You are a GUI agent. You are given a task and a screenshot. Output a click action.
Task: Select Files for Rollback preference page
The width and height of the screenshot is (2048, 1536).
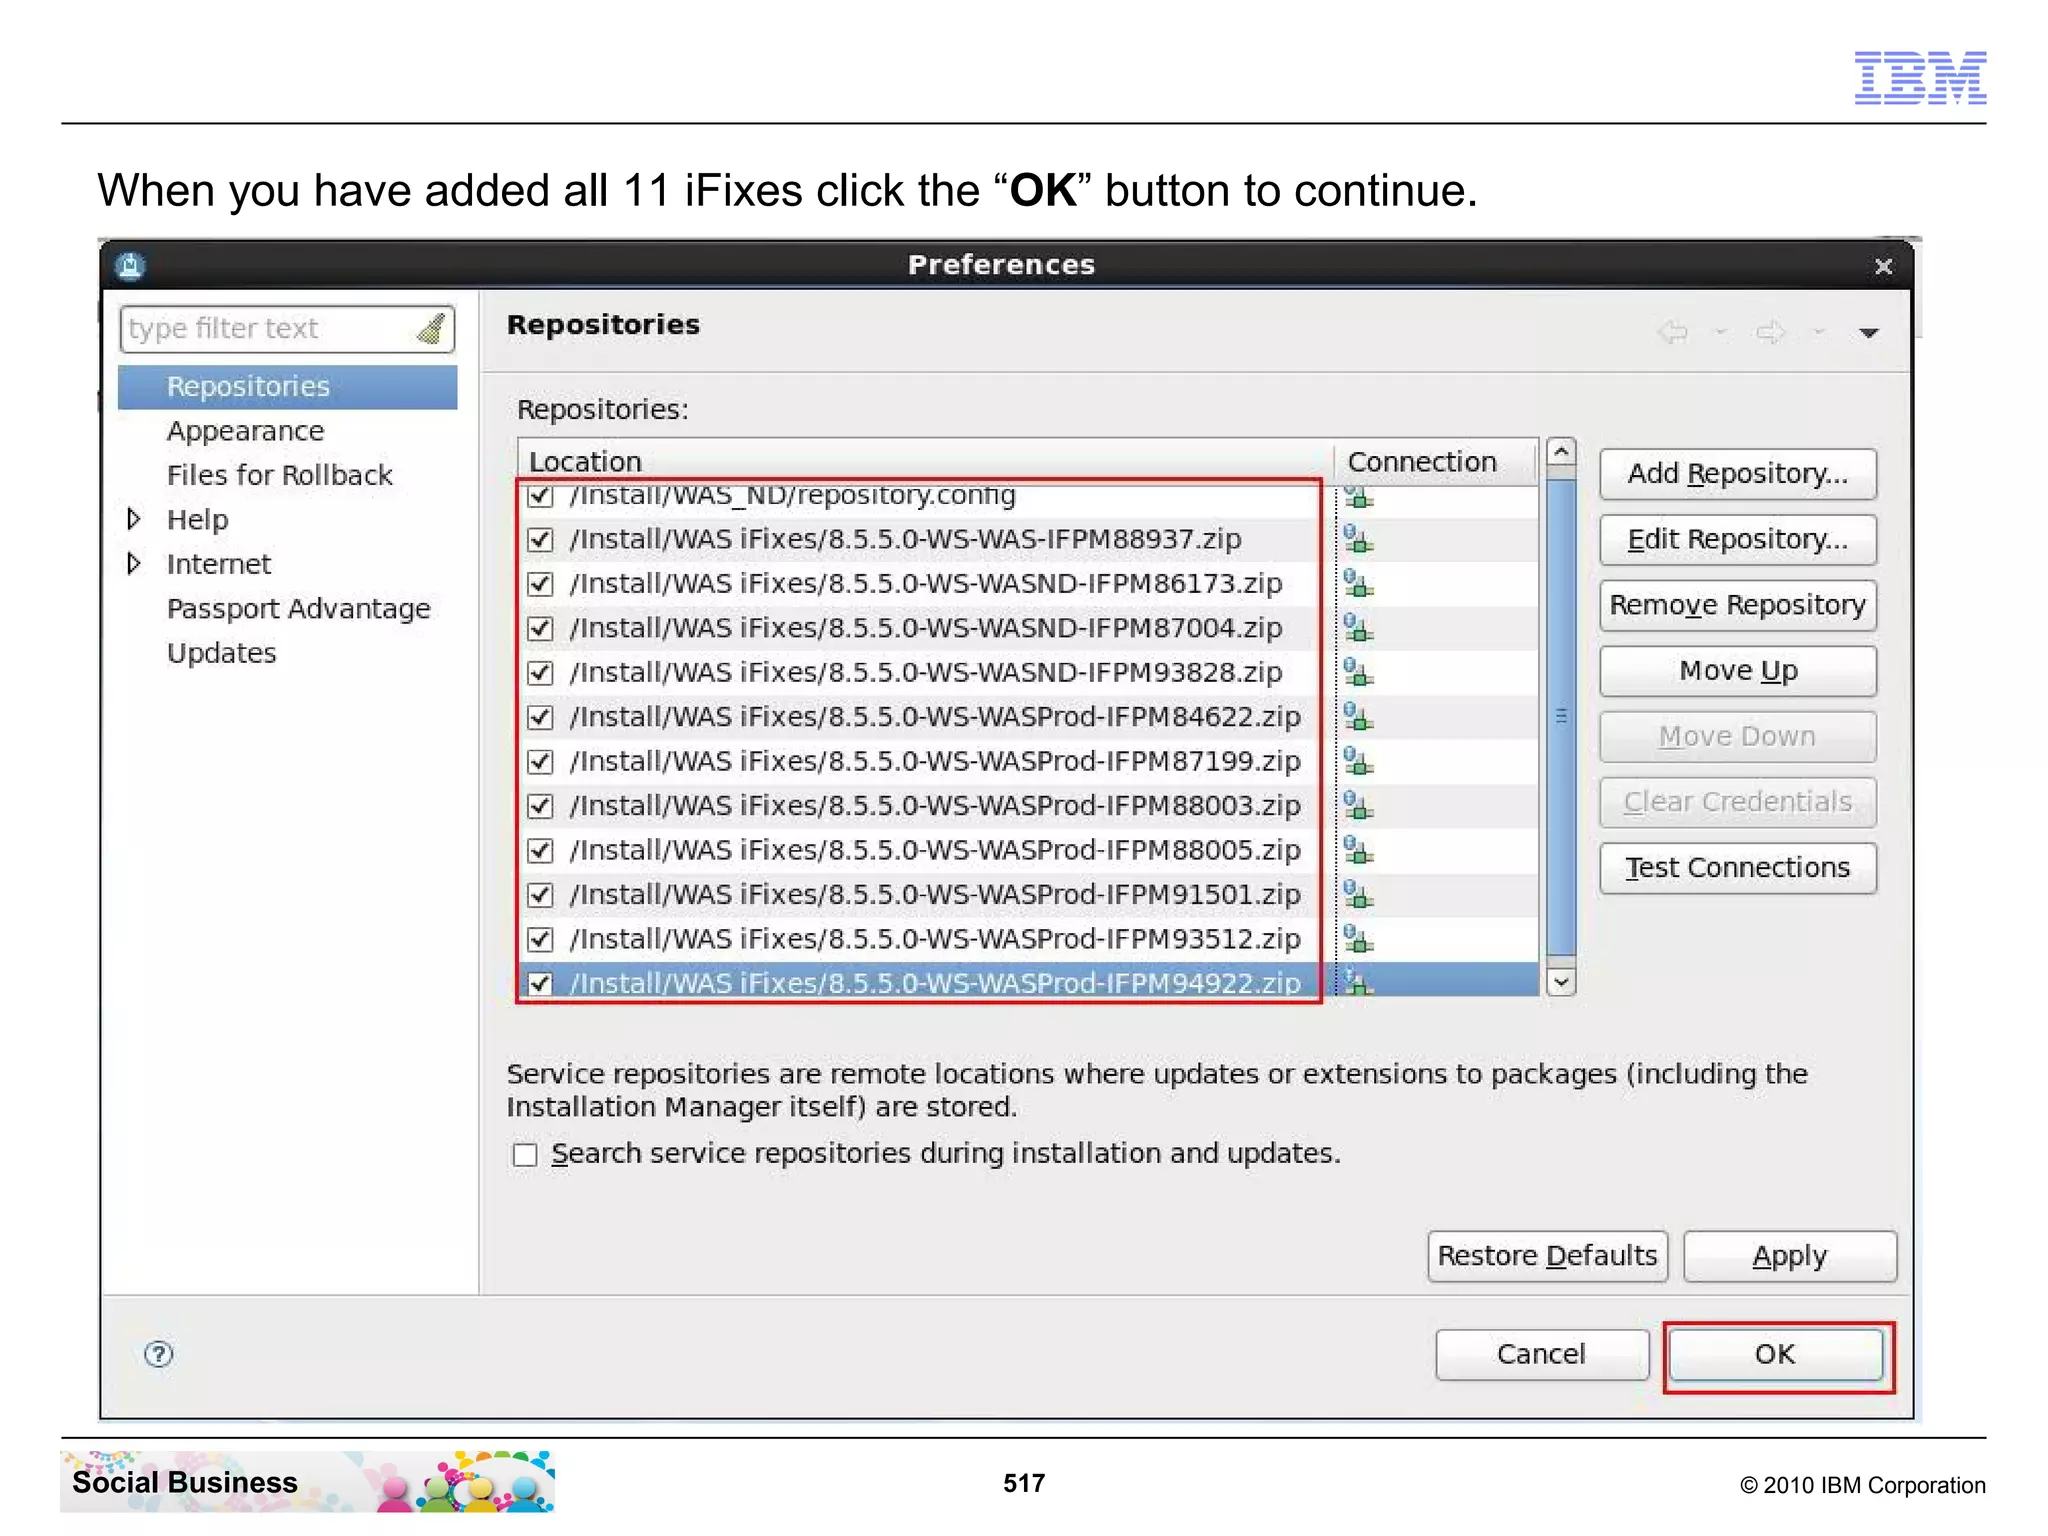coord(279,475)
